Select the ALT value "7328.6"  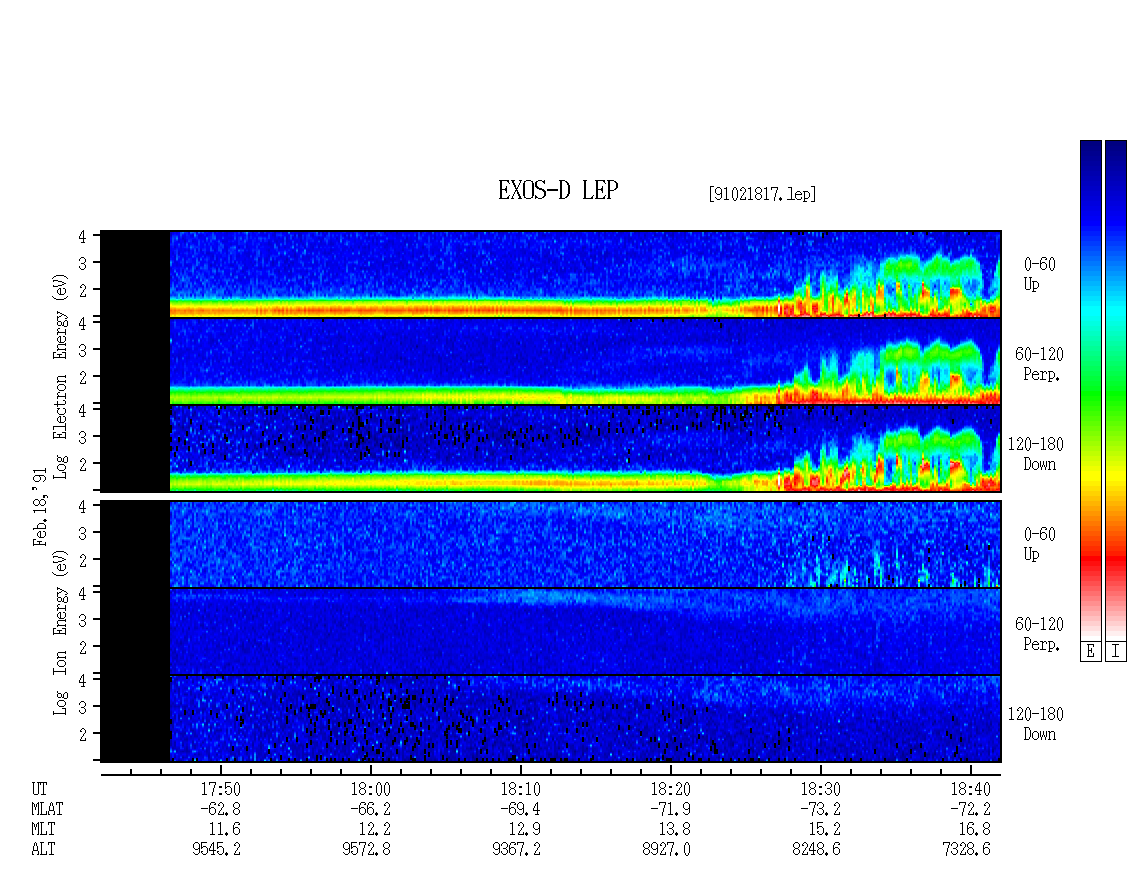tap(967, 849)
